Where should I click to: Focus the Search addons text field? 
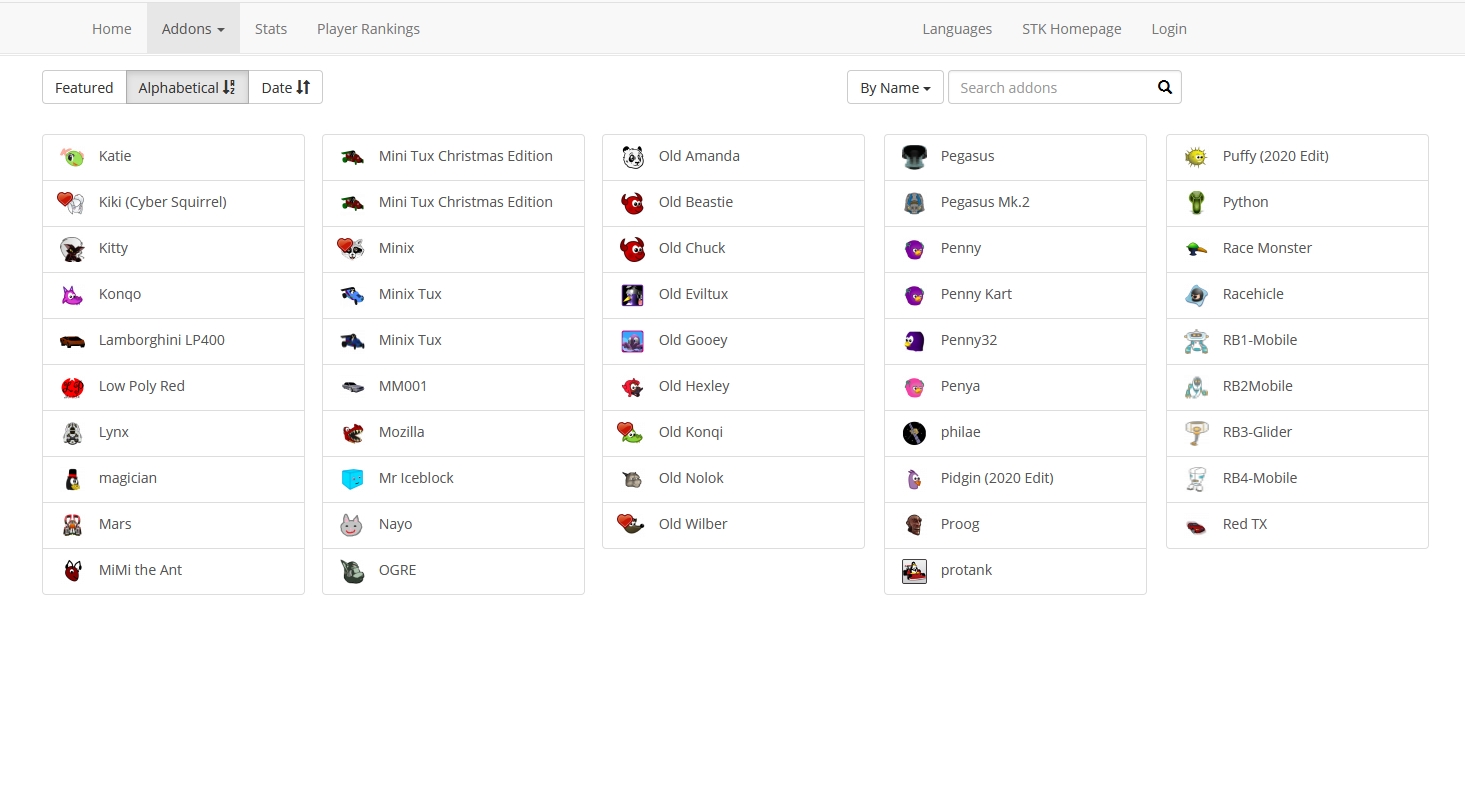pyautogui.click(x=1050, y=87)
